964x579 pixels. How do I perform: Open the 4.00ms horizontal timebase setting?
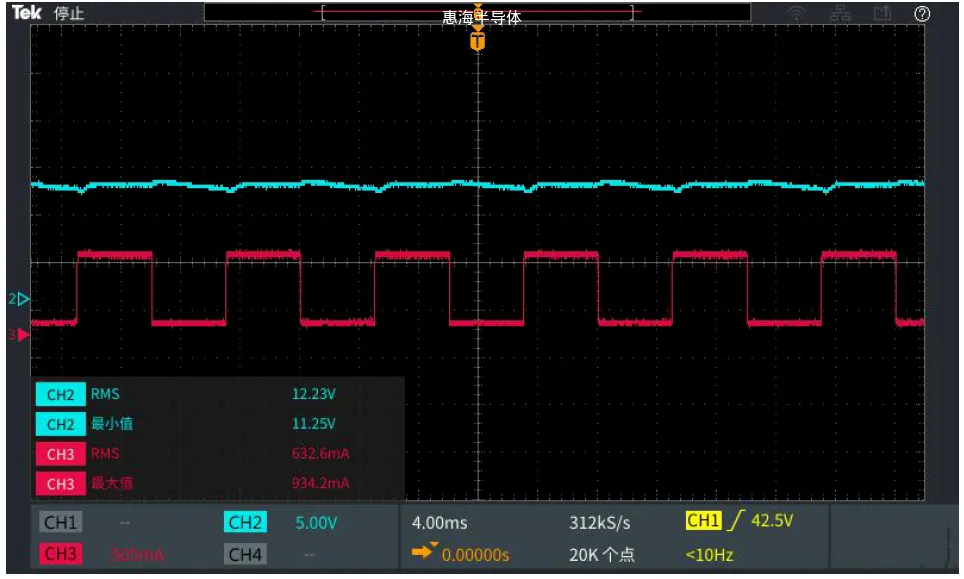click(x=439, y=523)
